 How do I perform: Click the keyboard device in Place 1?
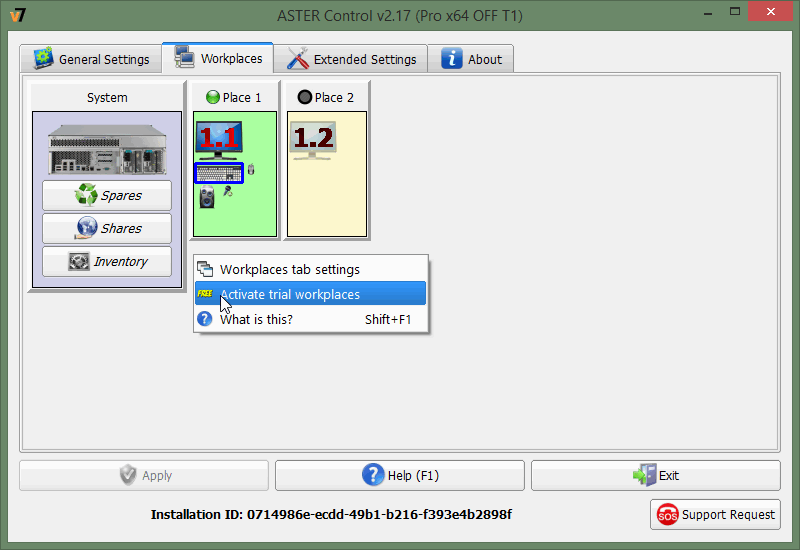point(218,172)
